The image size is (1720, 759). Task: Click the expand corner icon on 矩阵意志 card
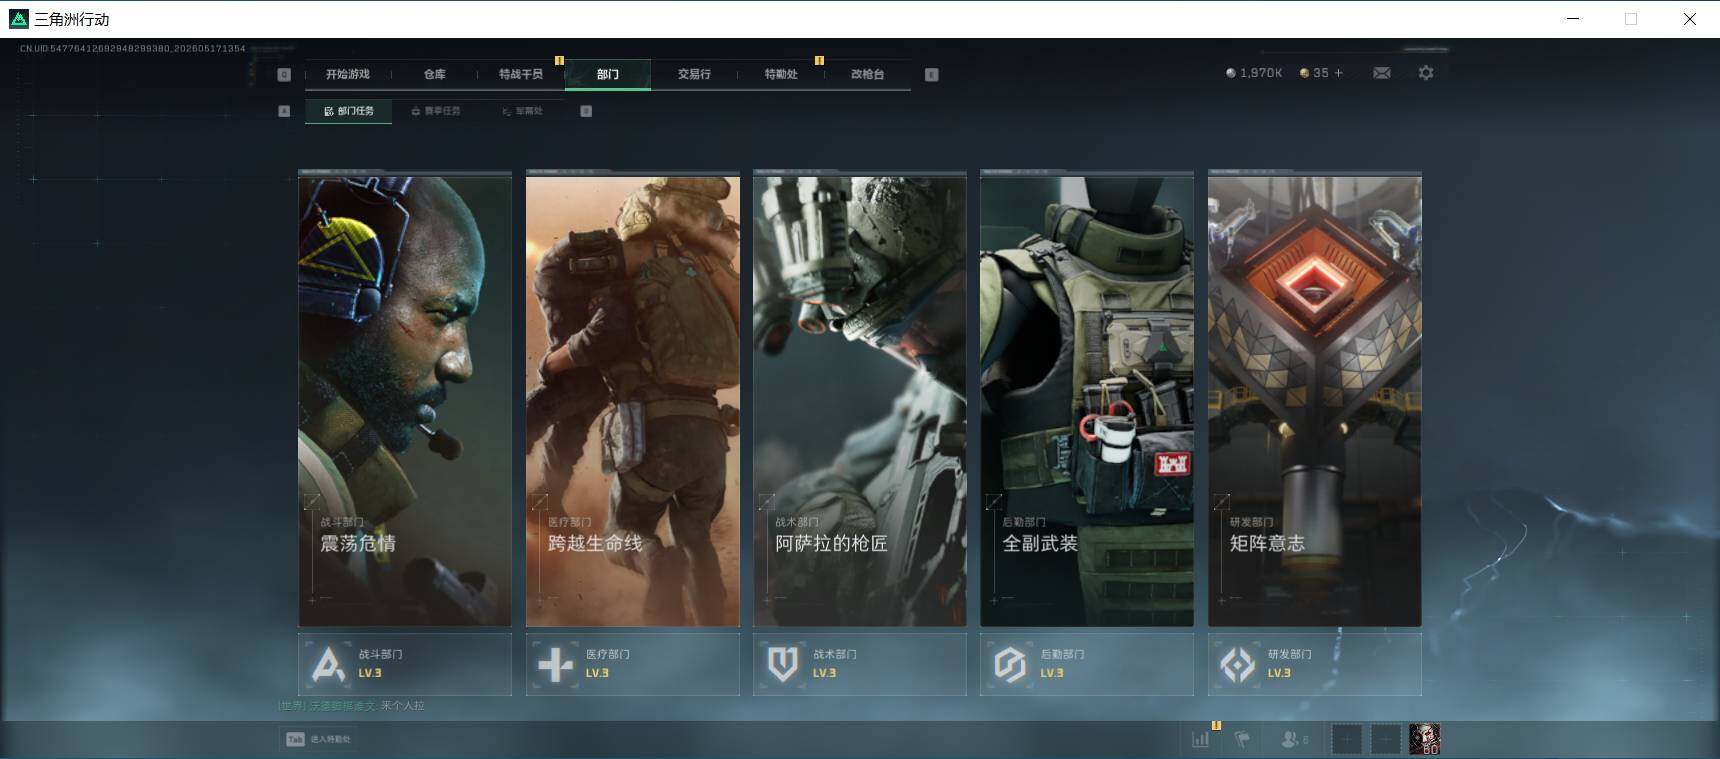(1222, 501)
